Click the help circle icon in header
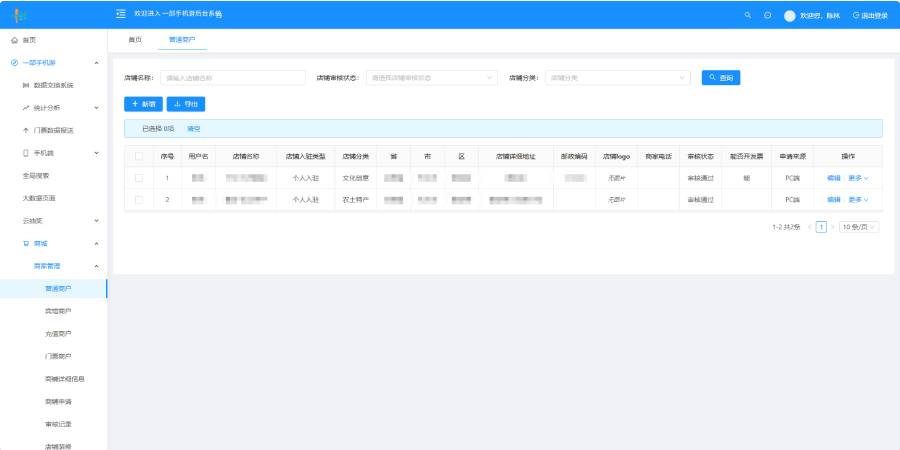 tap(767, 15)
